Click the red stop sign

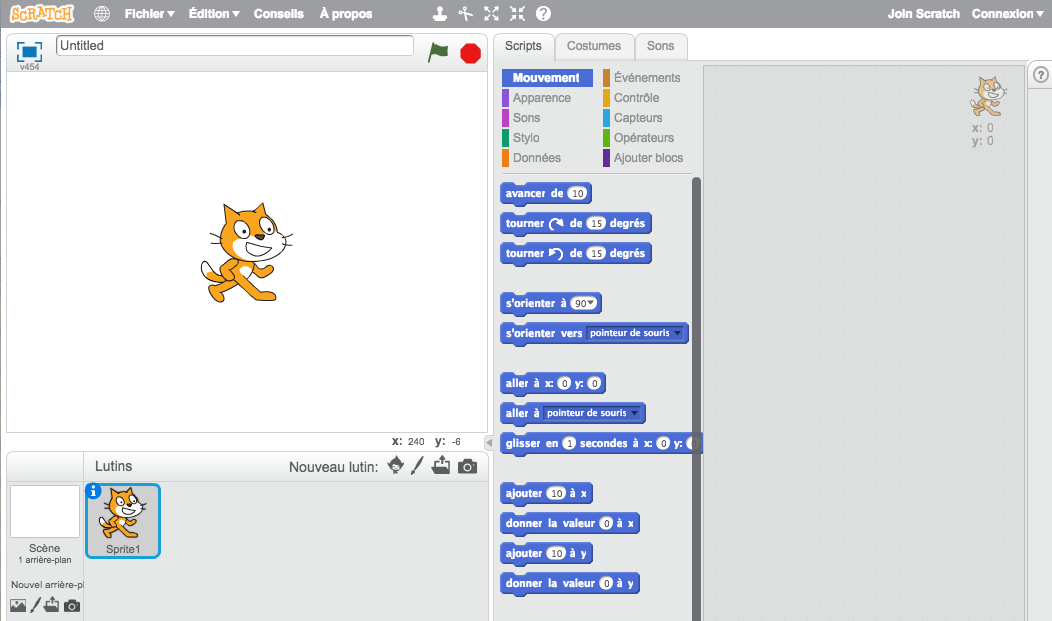point(470,53)
